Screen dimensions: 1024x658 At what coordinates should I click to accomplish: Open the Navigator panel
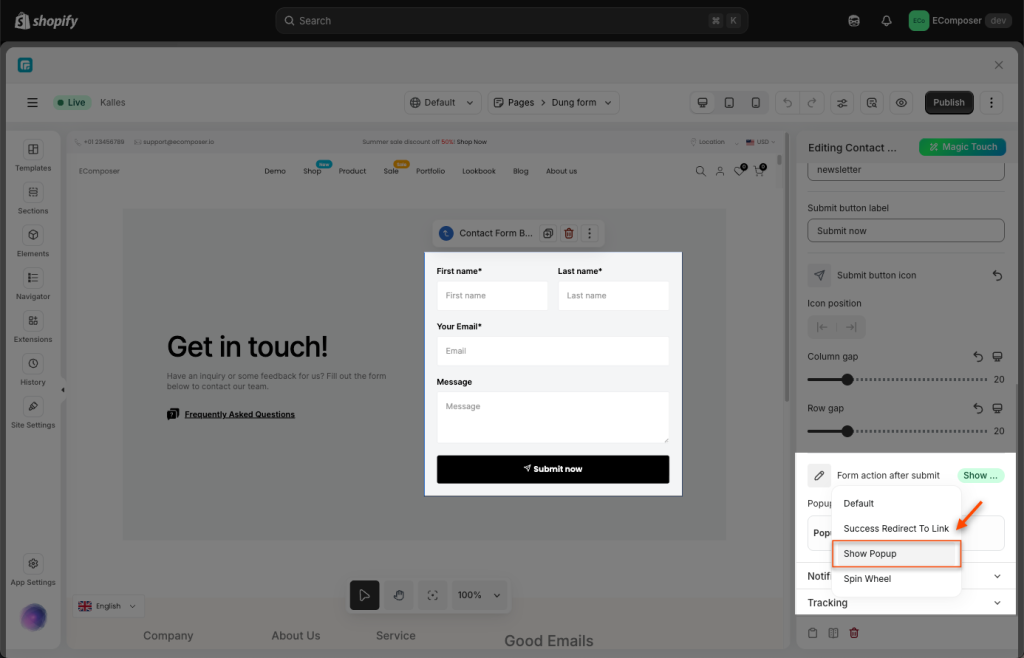(x=33, y=283)
